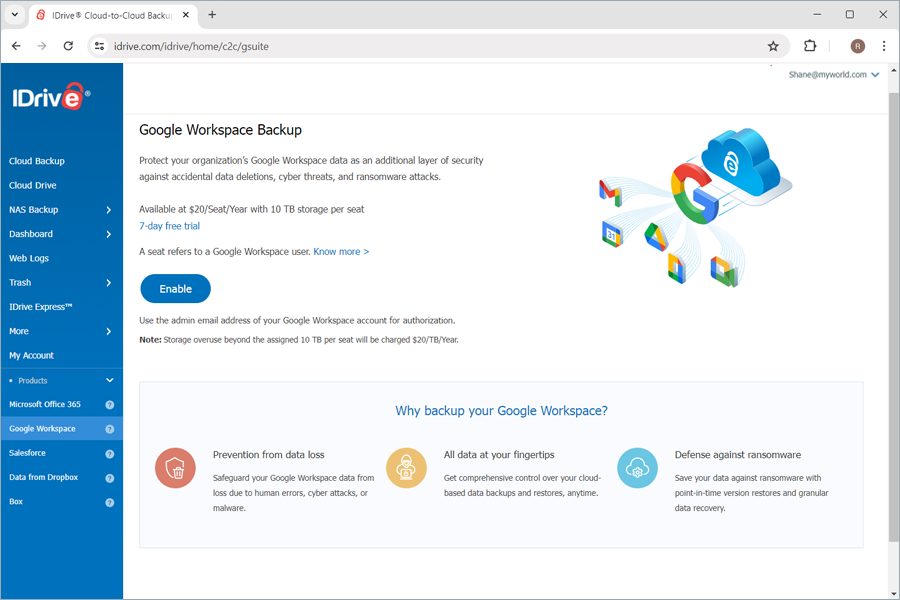Click the Defense against ransomware title
This screenshot has height=600, width=900.
point(738,455)
